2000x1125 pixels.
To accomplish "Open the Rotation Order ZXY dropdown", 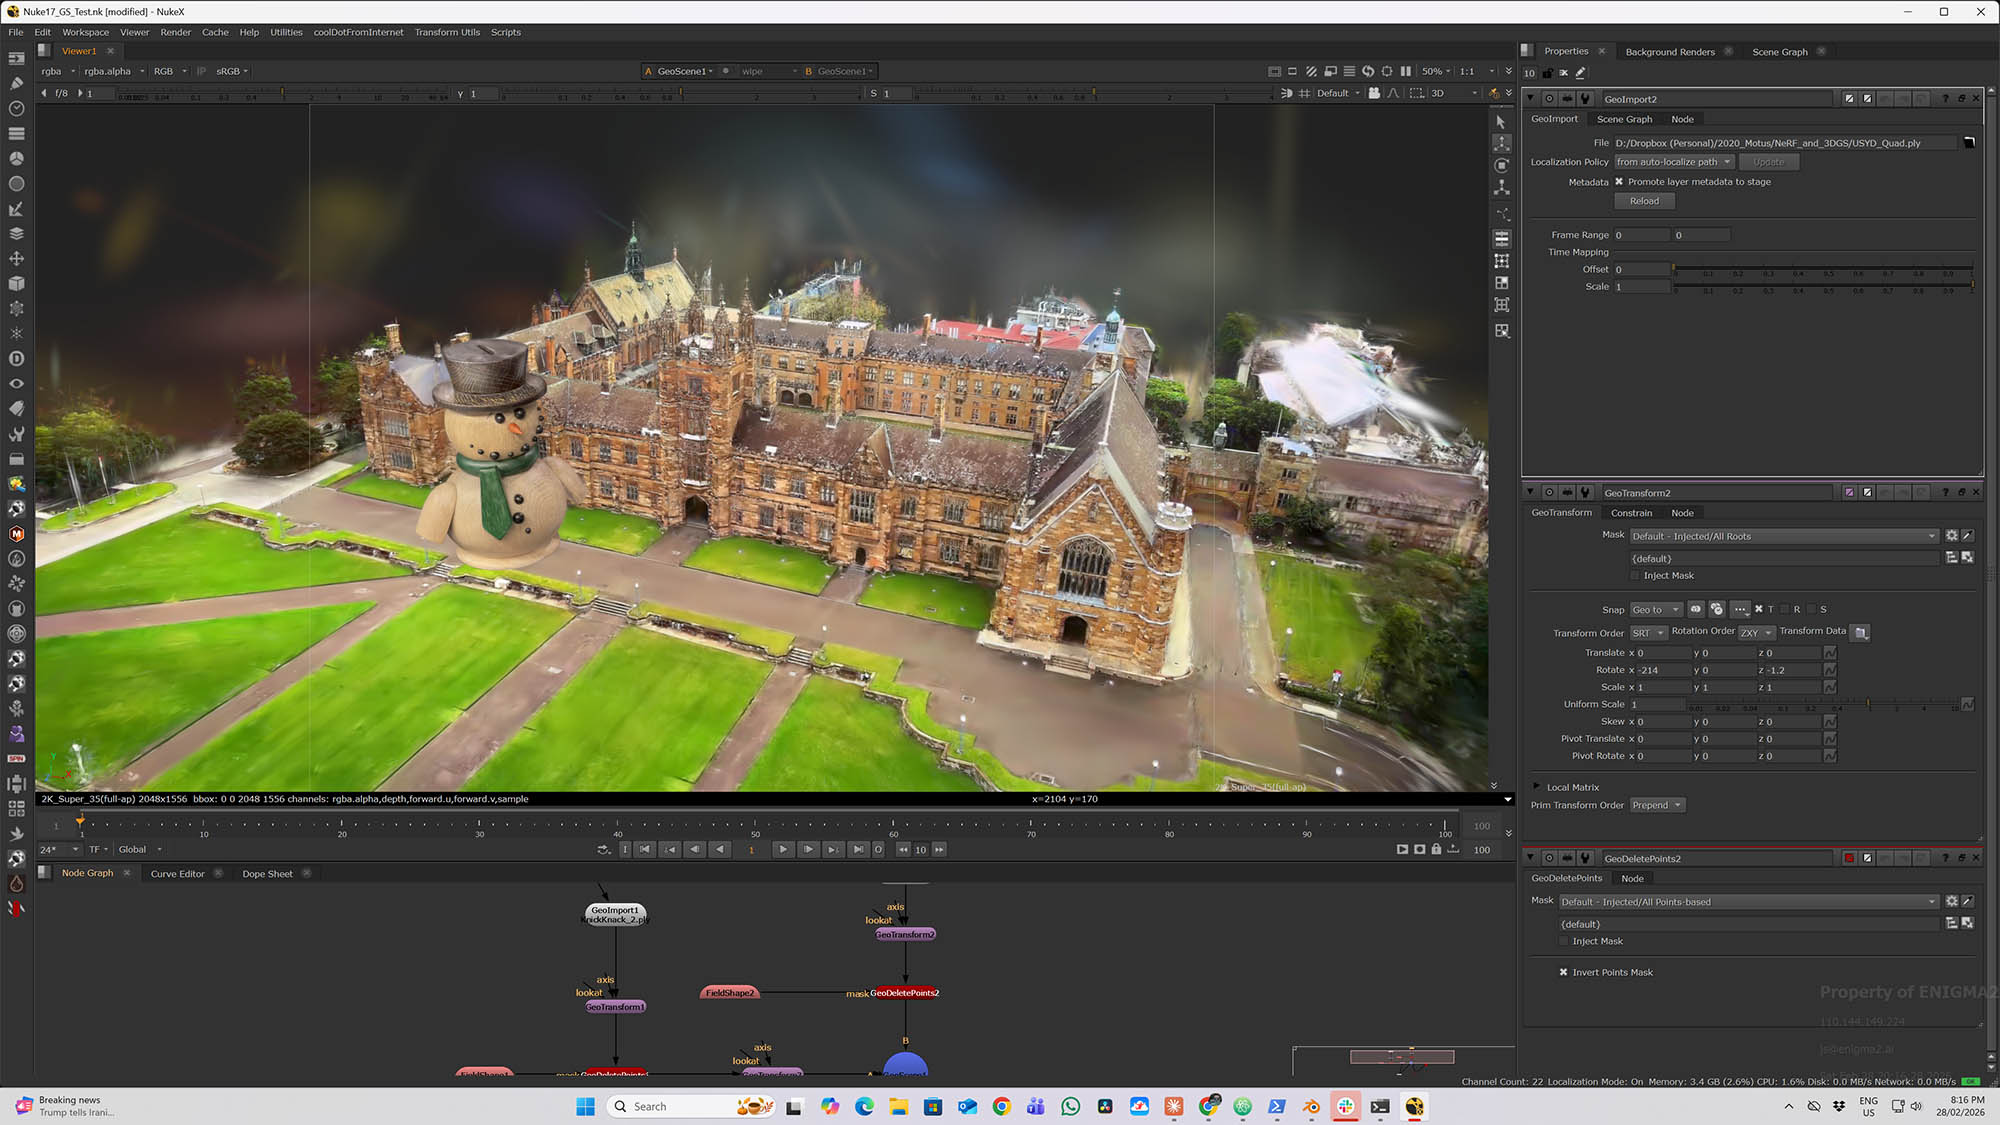I will coord(1755,633).
